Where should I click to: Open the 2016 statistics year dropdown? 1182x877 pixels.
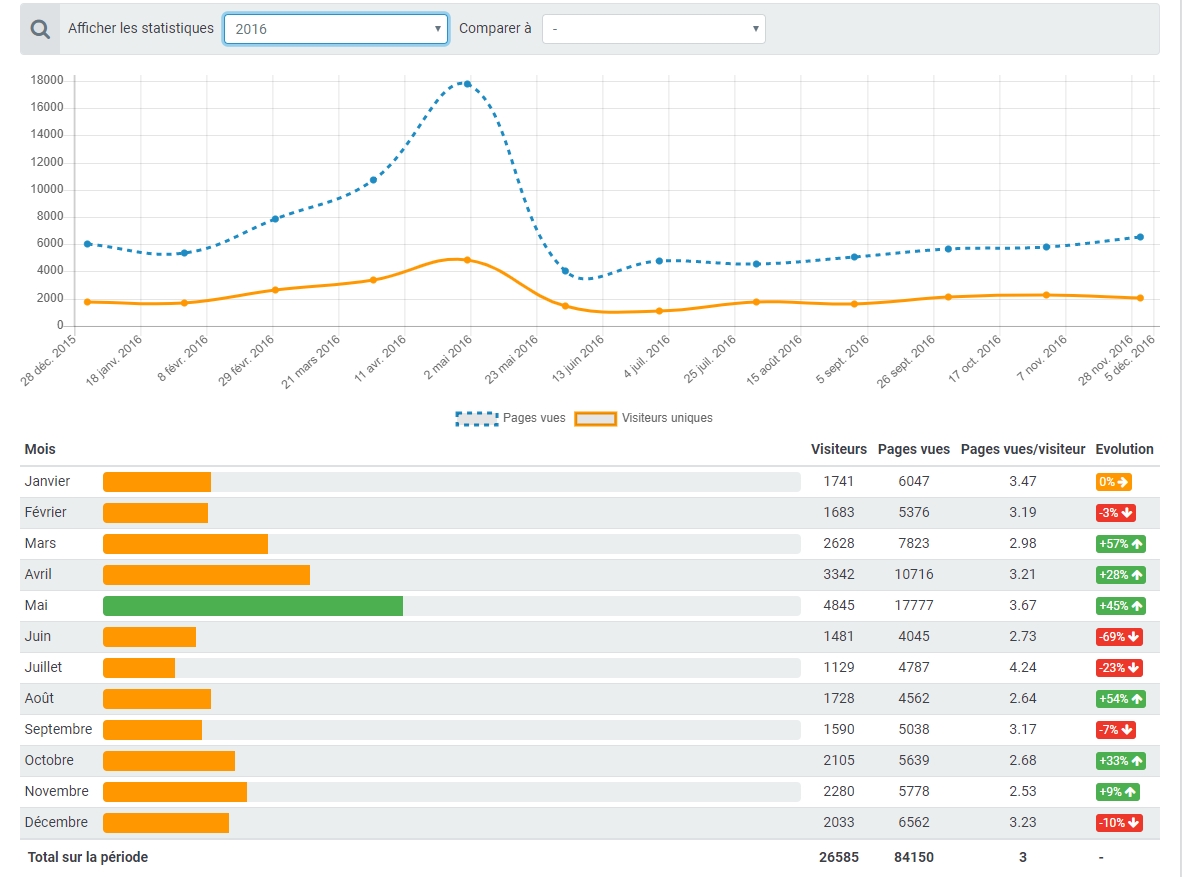(335, 29)
